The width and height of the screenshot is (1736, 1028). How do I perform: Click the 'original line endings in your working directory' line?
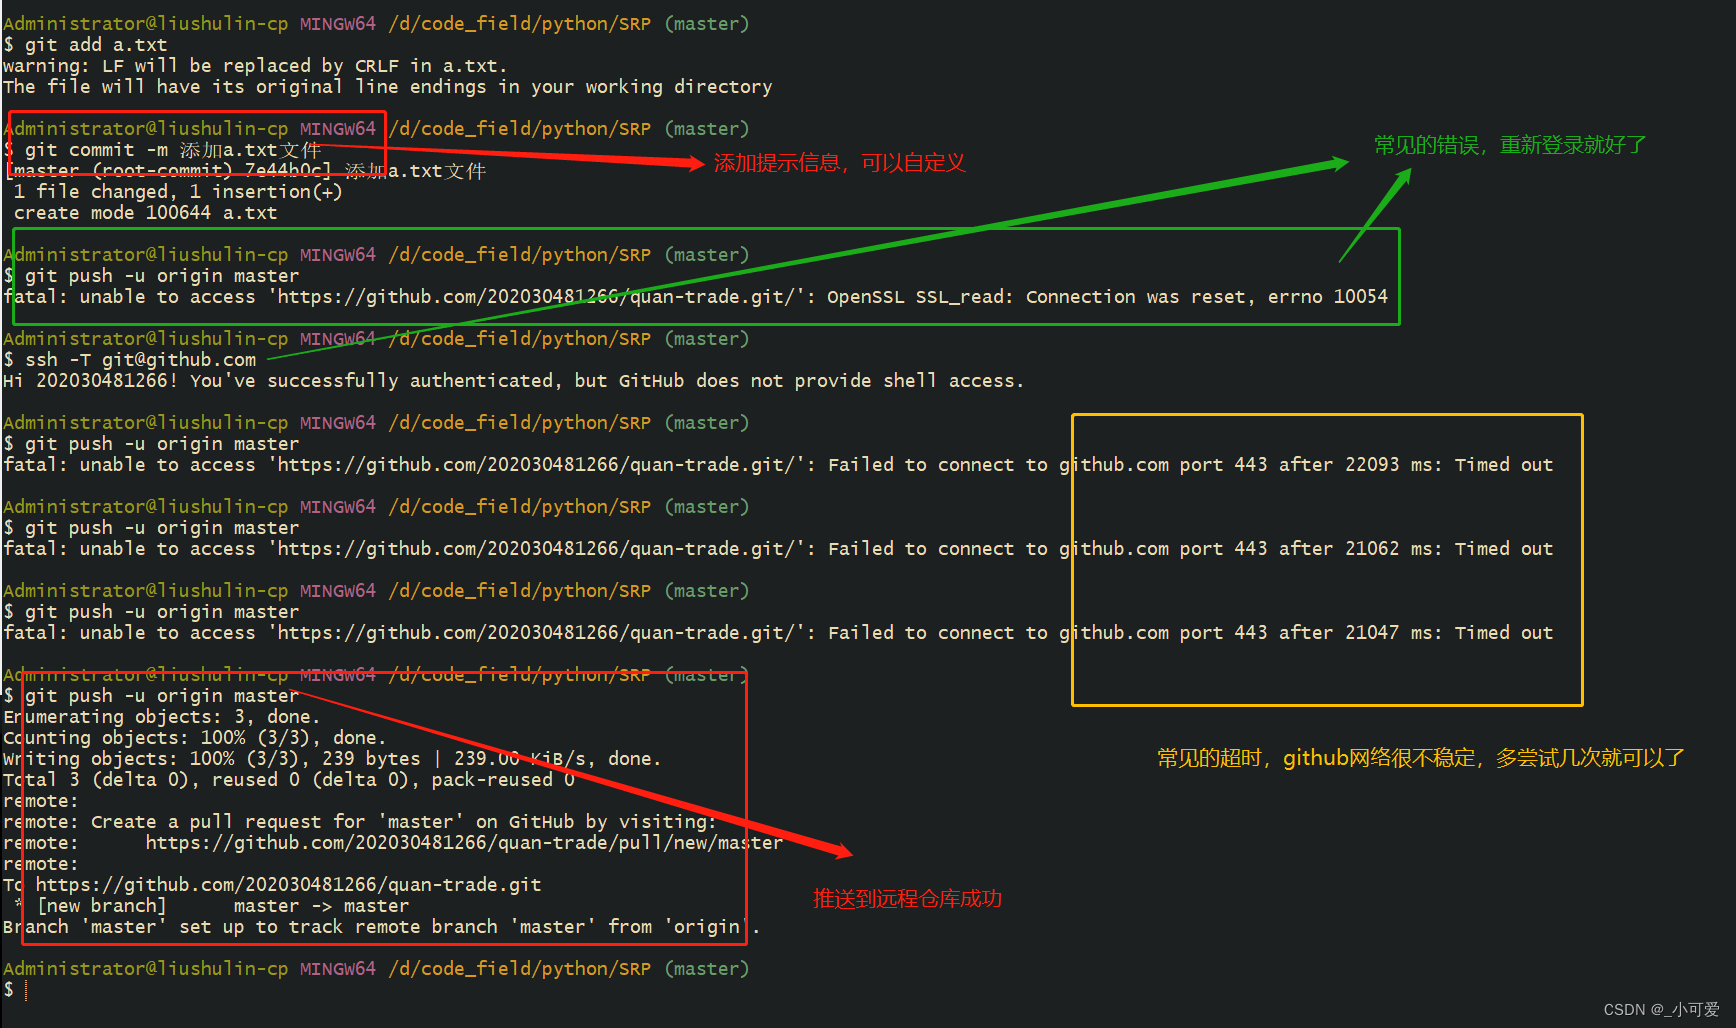tap(388, 87)
